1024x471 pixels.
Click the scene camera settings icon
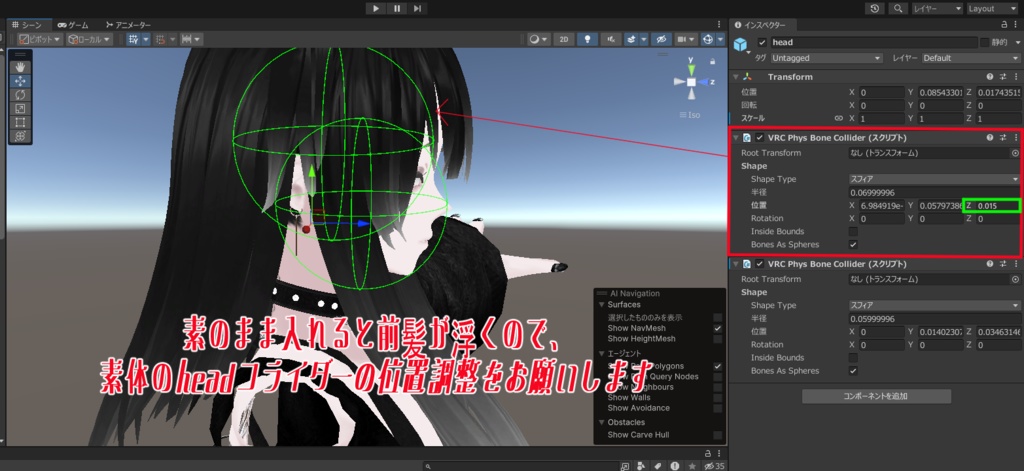click(681, 39)
